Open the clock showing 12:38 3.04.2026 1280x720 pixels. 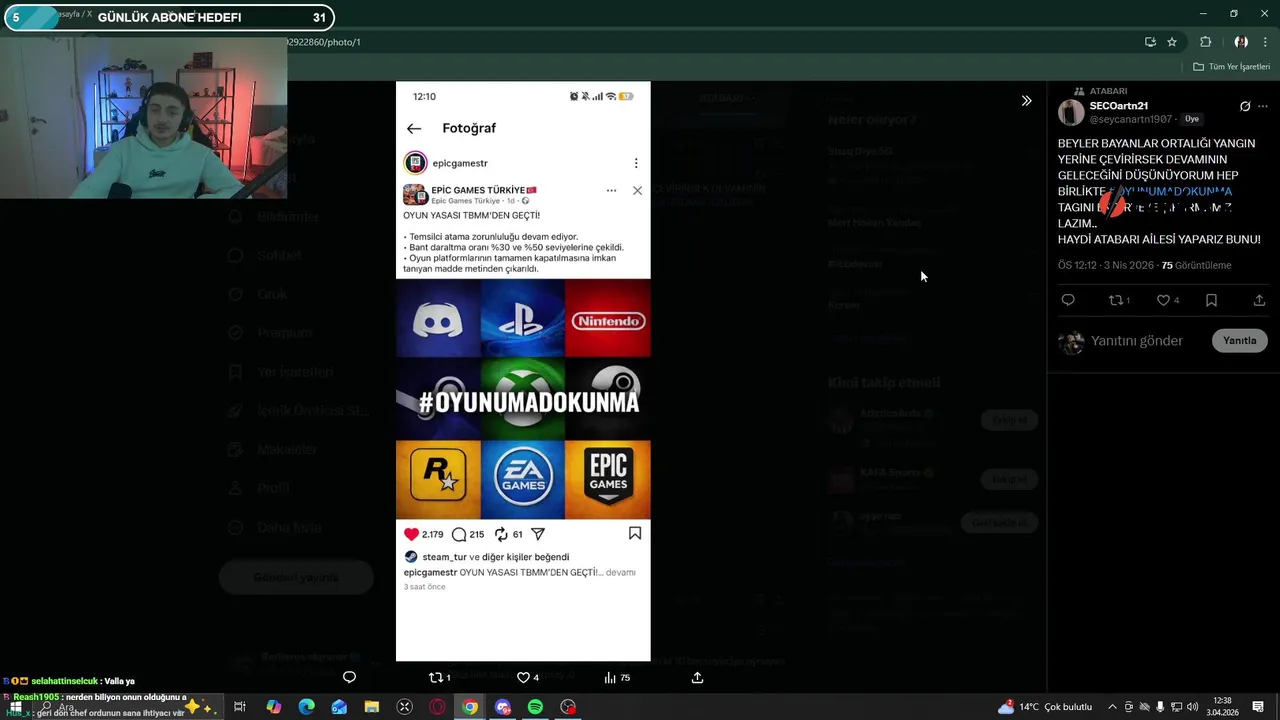[1221, 707]
